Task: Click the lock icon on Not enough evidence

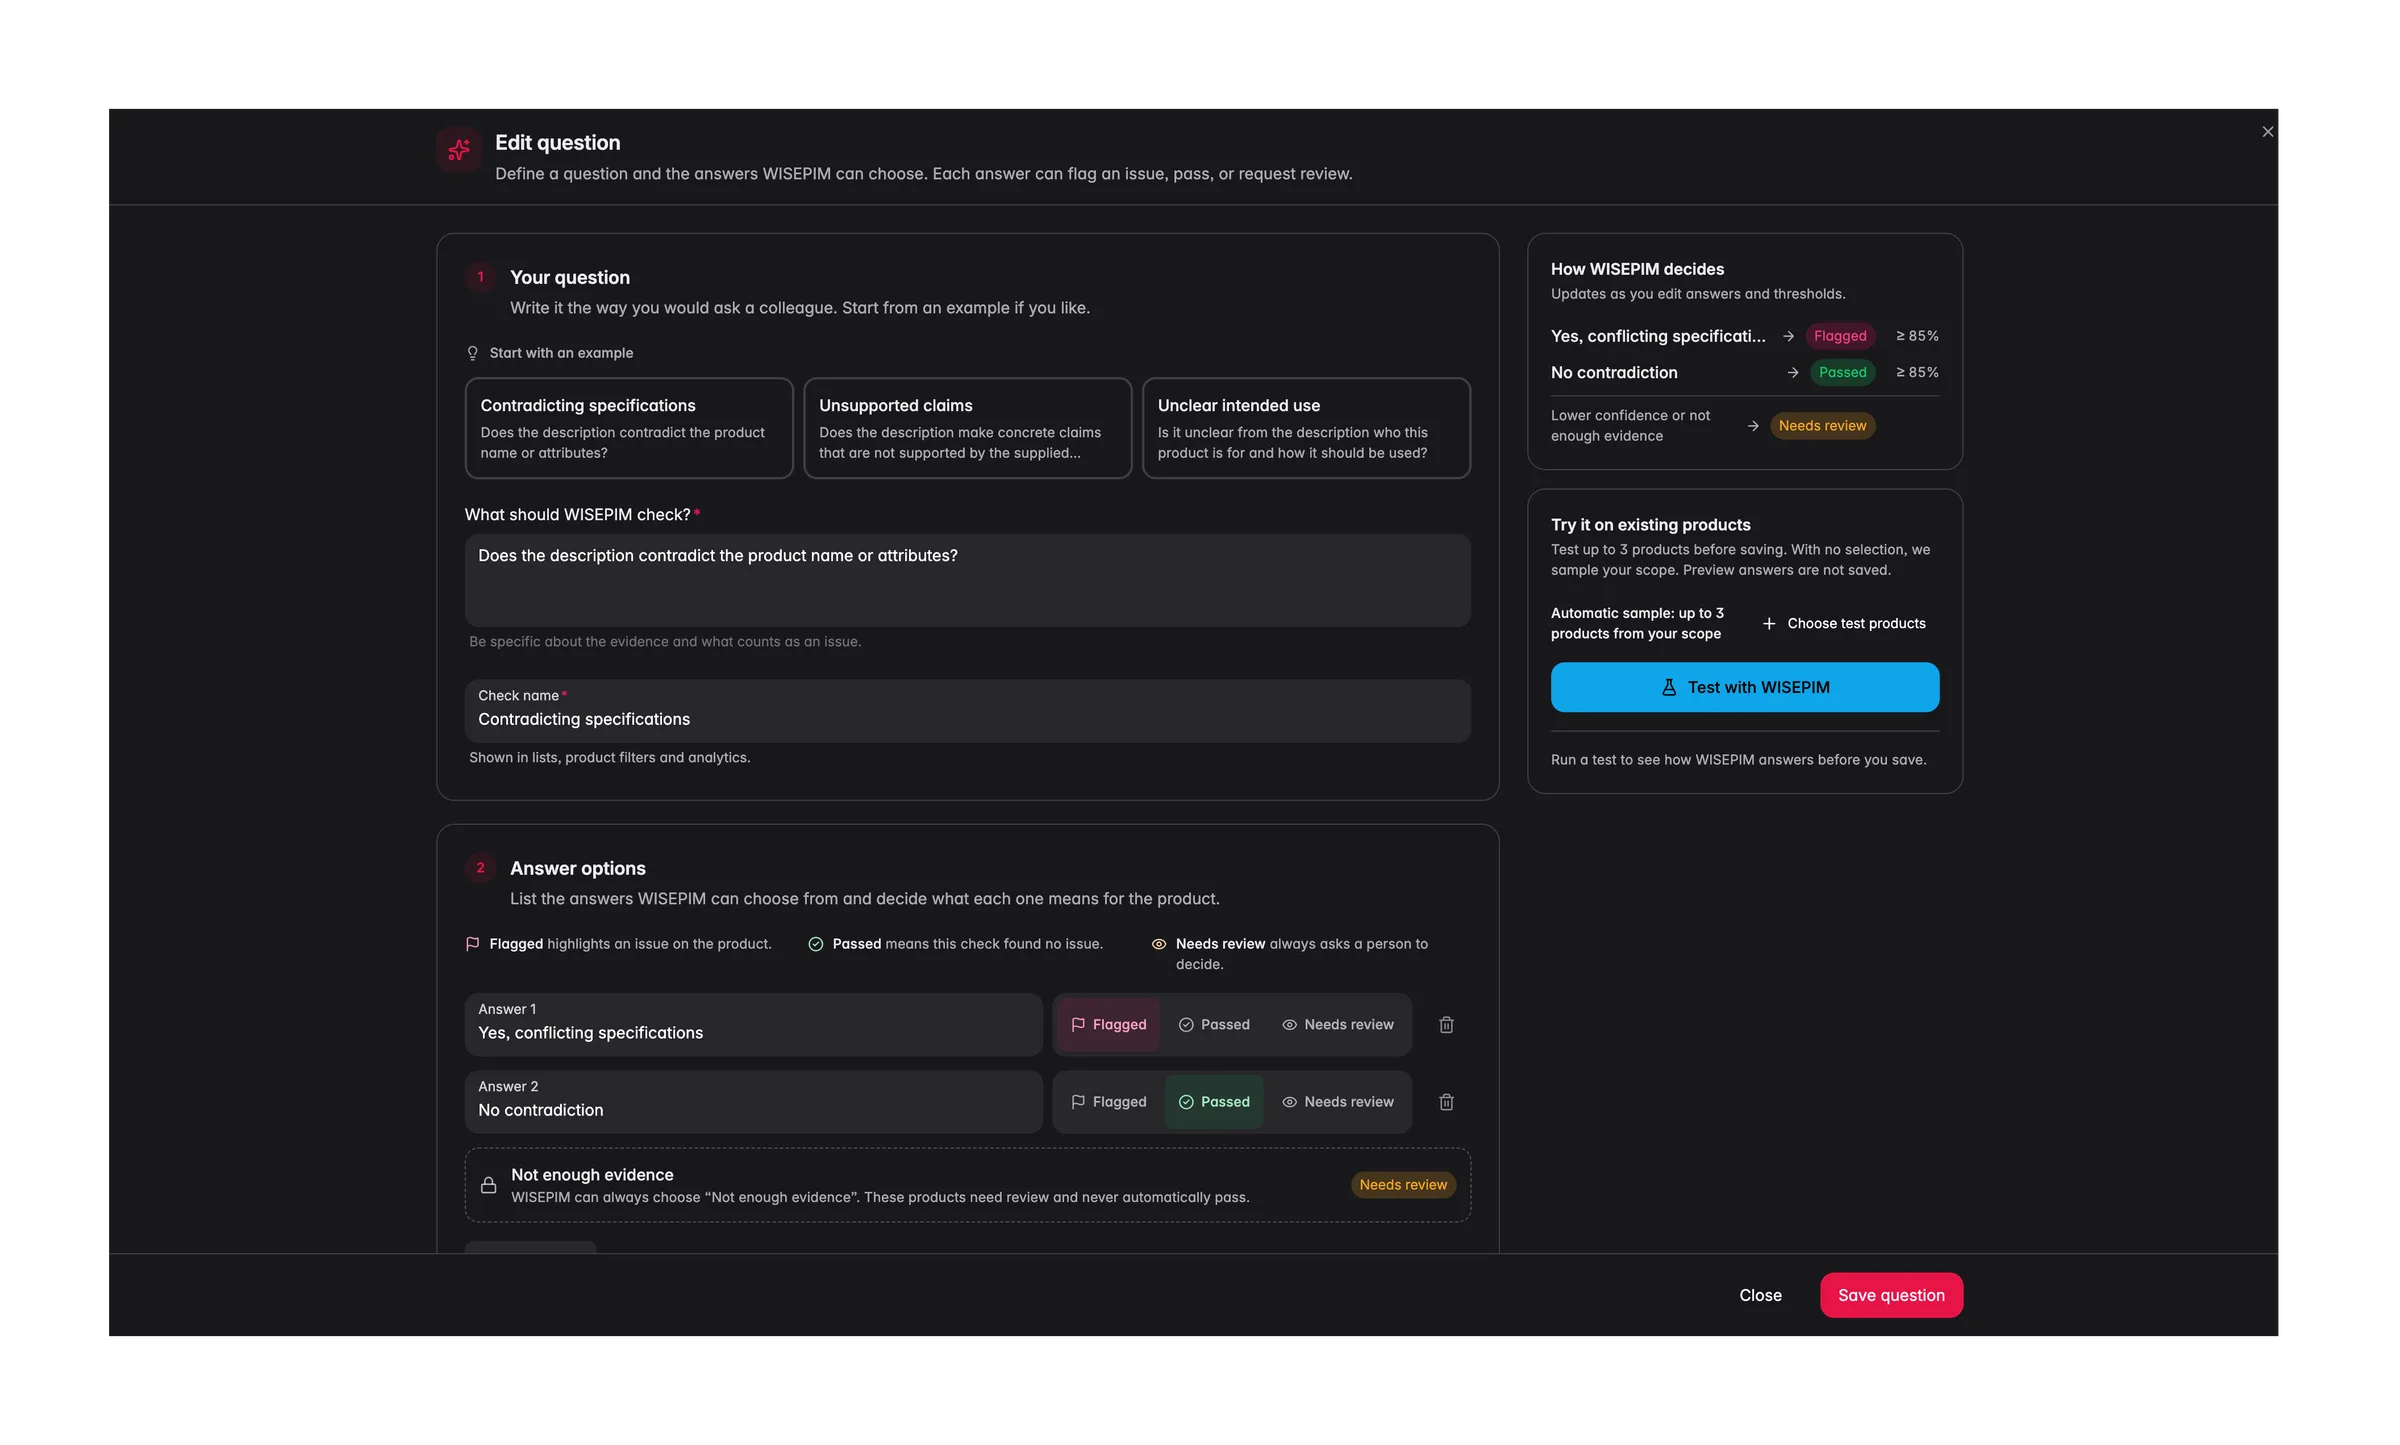Action: click(488, 1185)
